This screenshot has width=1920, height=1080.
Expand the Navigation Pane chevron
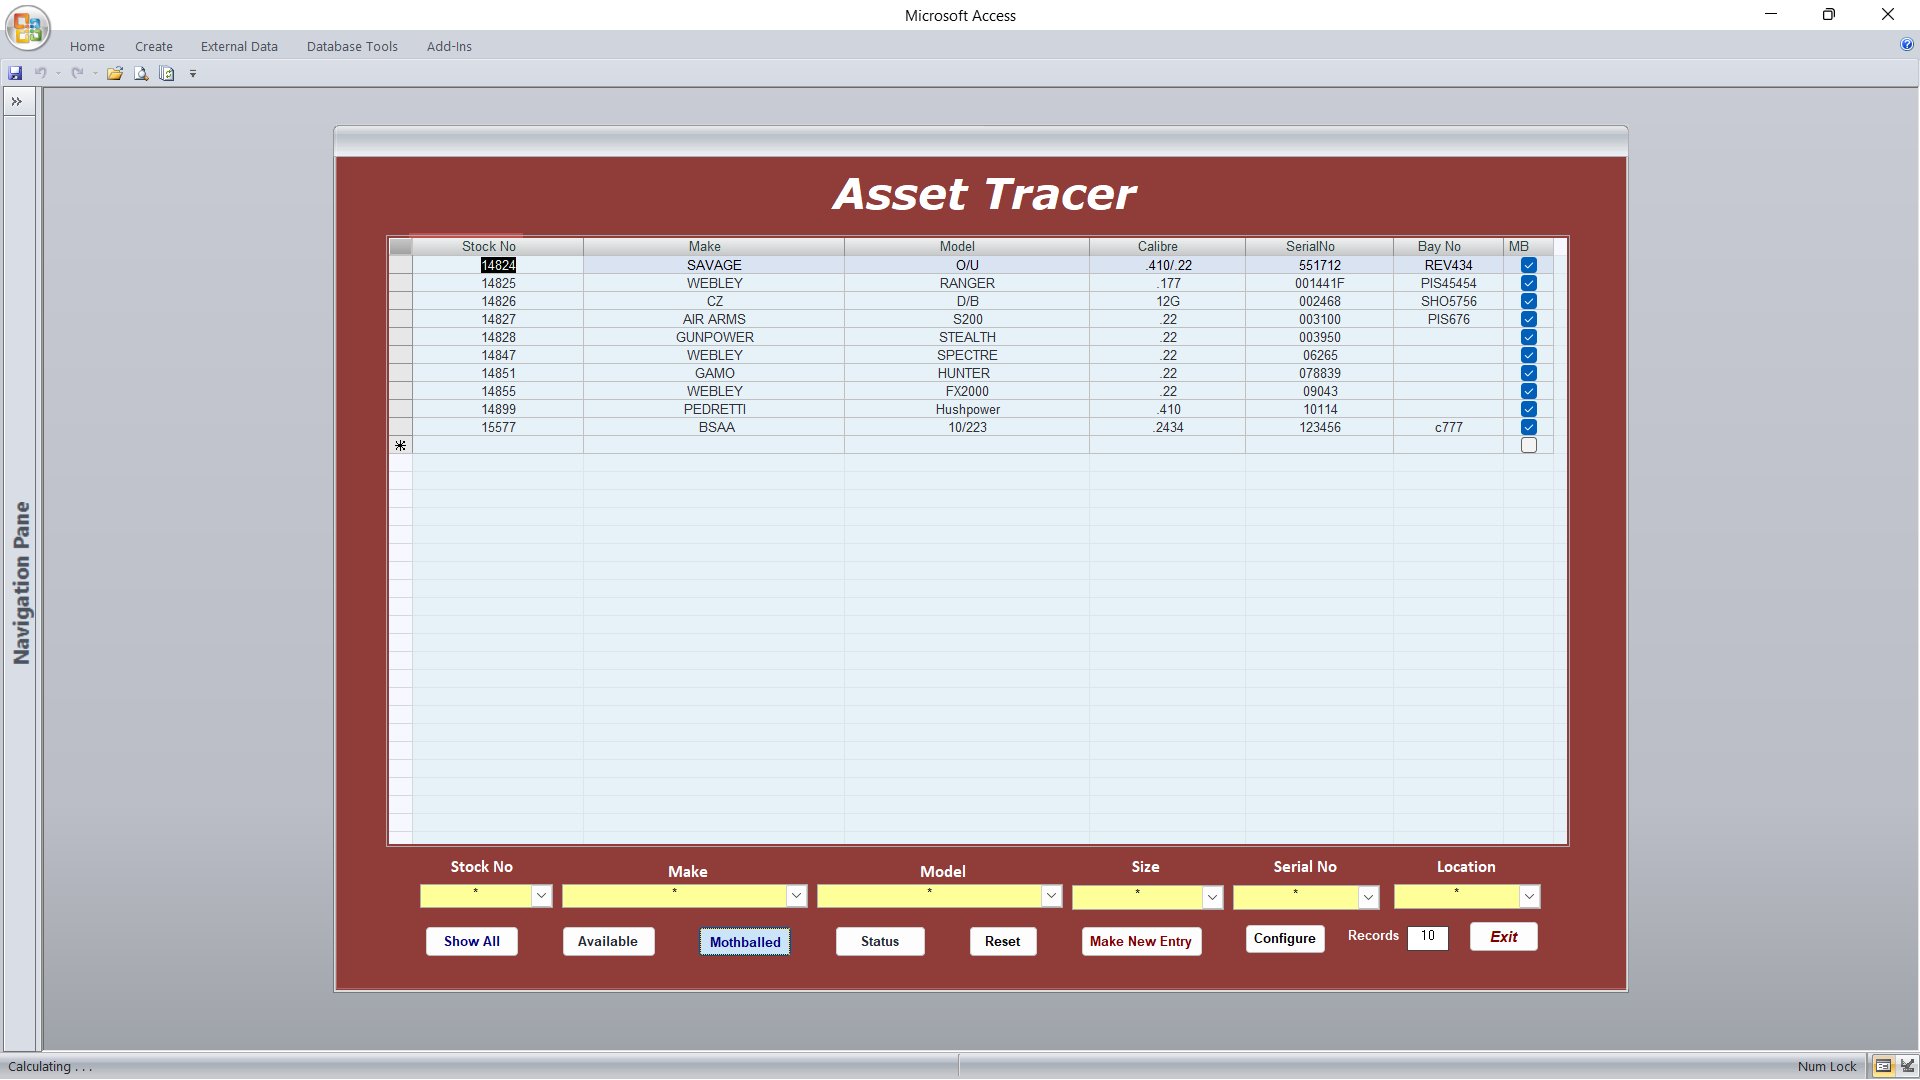pyautogui.click(x=17, y=101)
